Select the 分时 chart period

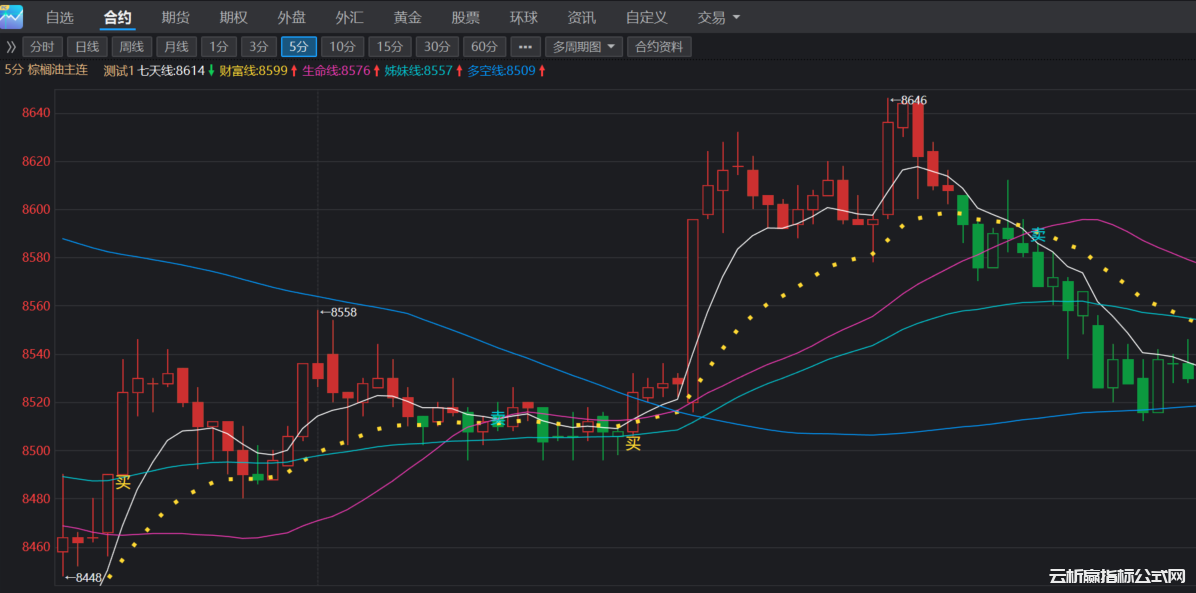click(x=43, y=47)
